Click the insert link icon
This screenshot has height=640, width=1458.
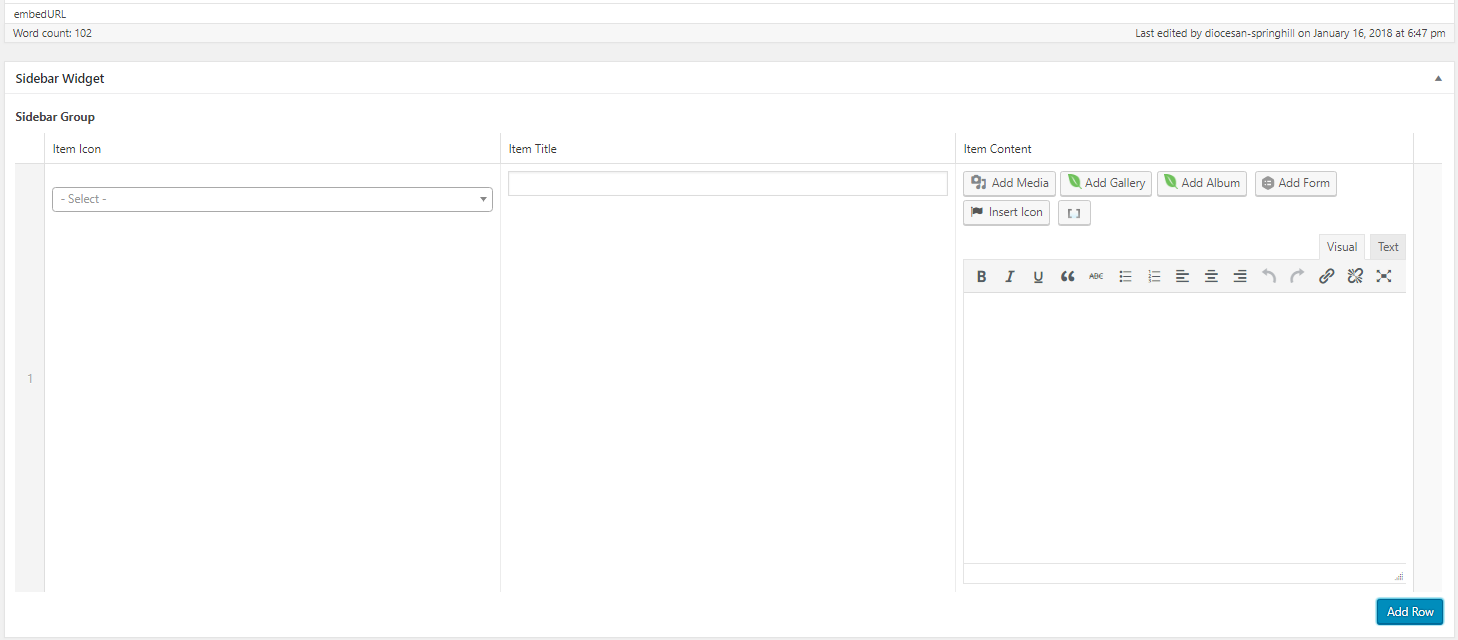pyautogui.click(x=1326, y=277)
